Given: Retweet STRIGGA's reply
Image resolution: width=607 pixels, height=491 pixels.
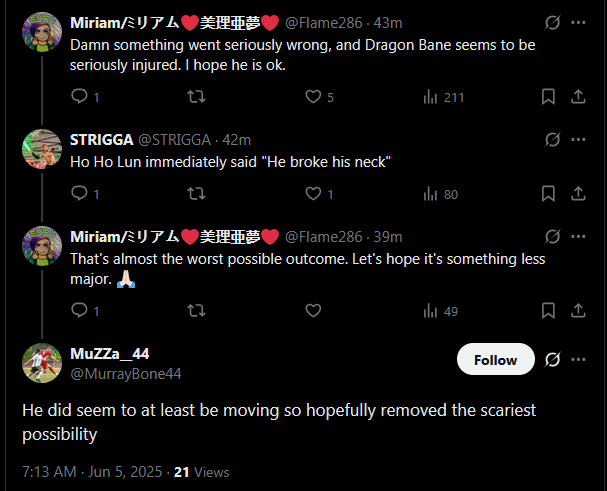Looking at the screenshot, I should click(x=197, y=194).
